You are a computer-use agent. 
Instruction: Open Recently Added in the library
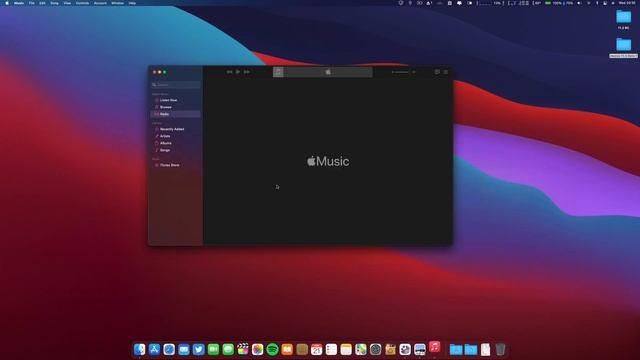176,129
